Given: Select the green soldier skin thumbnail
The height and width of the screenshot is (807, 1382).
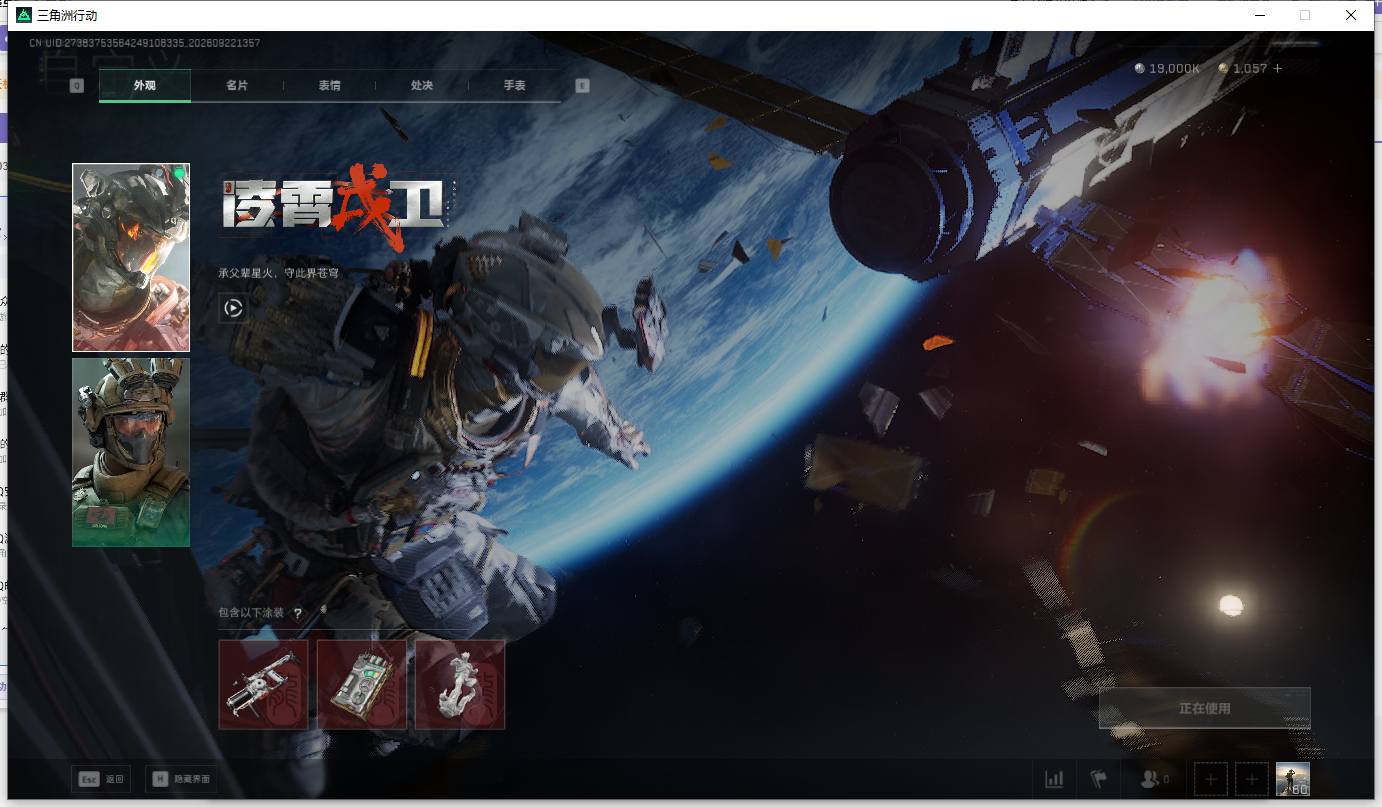Looking at the screenshot, I should click(x=131, y=452).
